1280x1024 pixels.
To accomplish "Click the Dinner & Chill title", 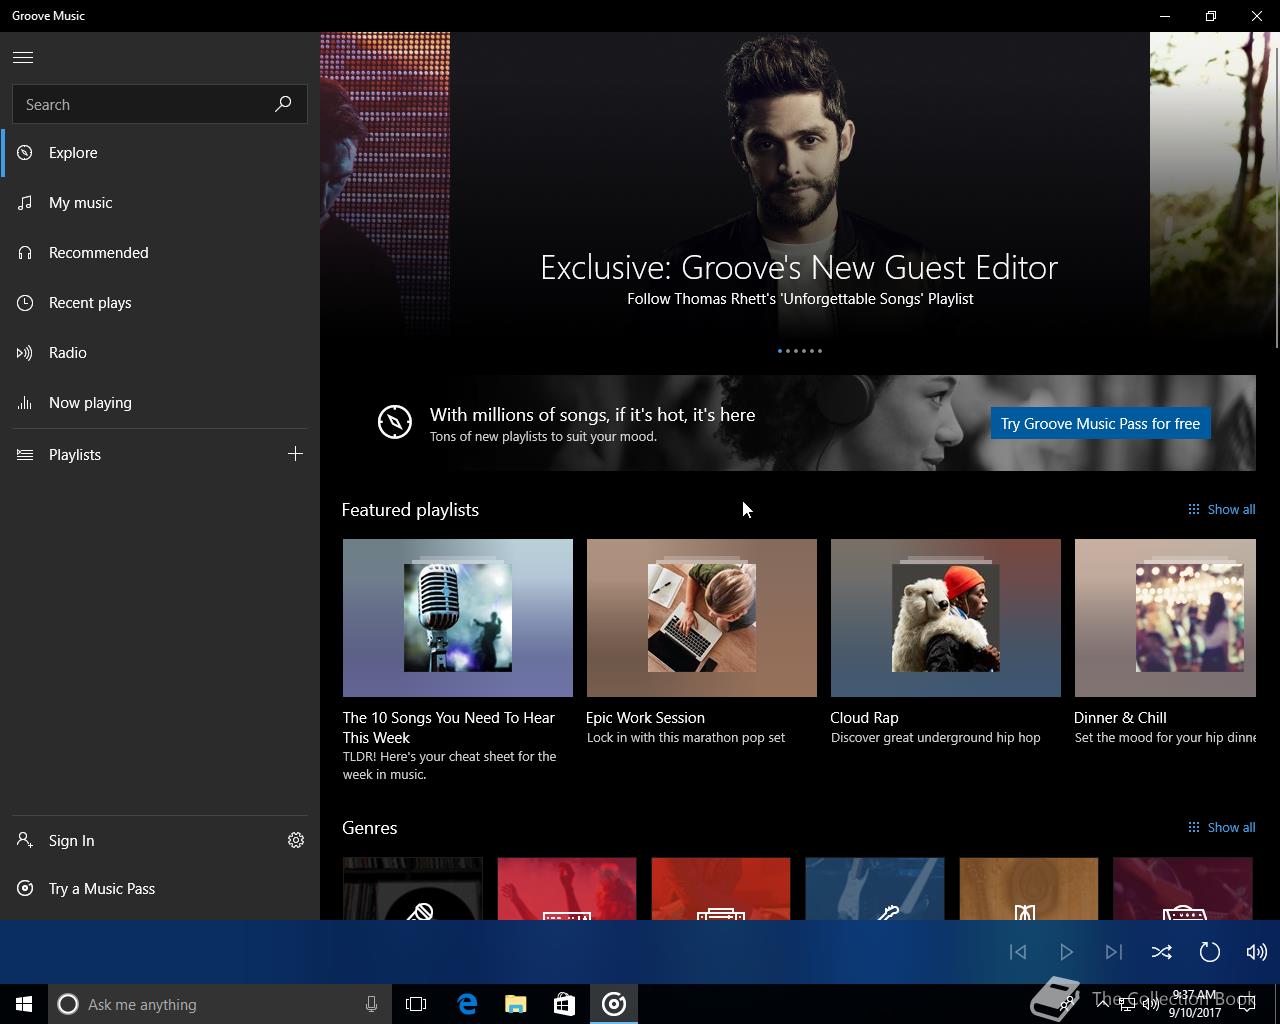I will point(1120,718).
